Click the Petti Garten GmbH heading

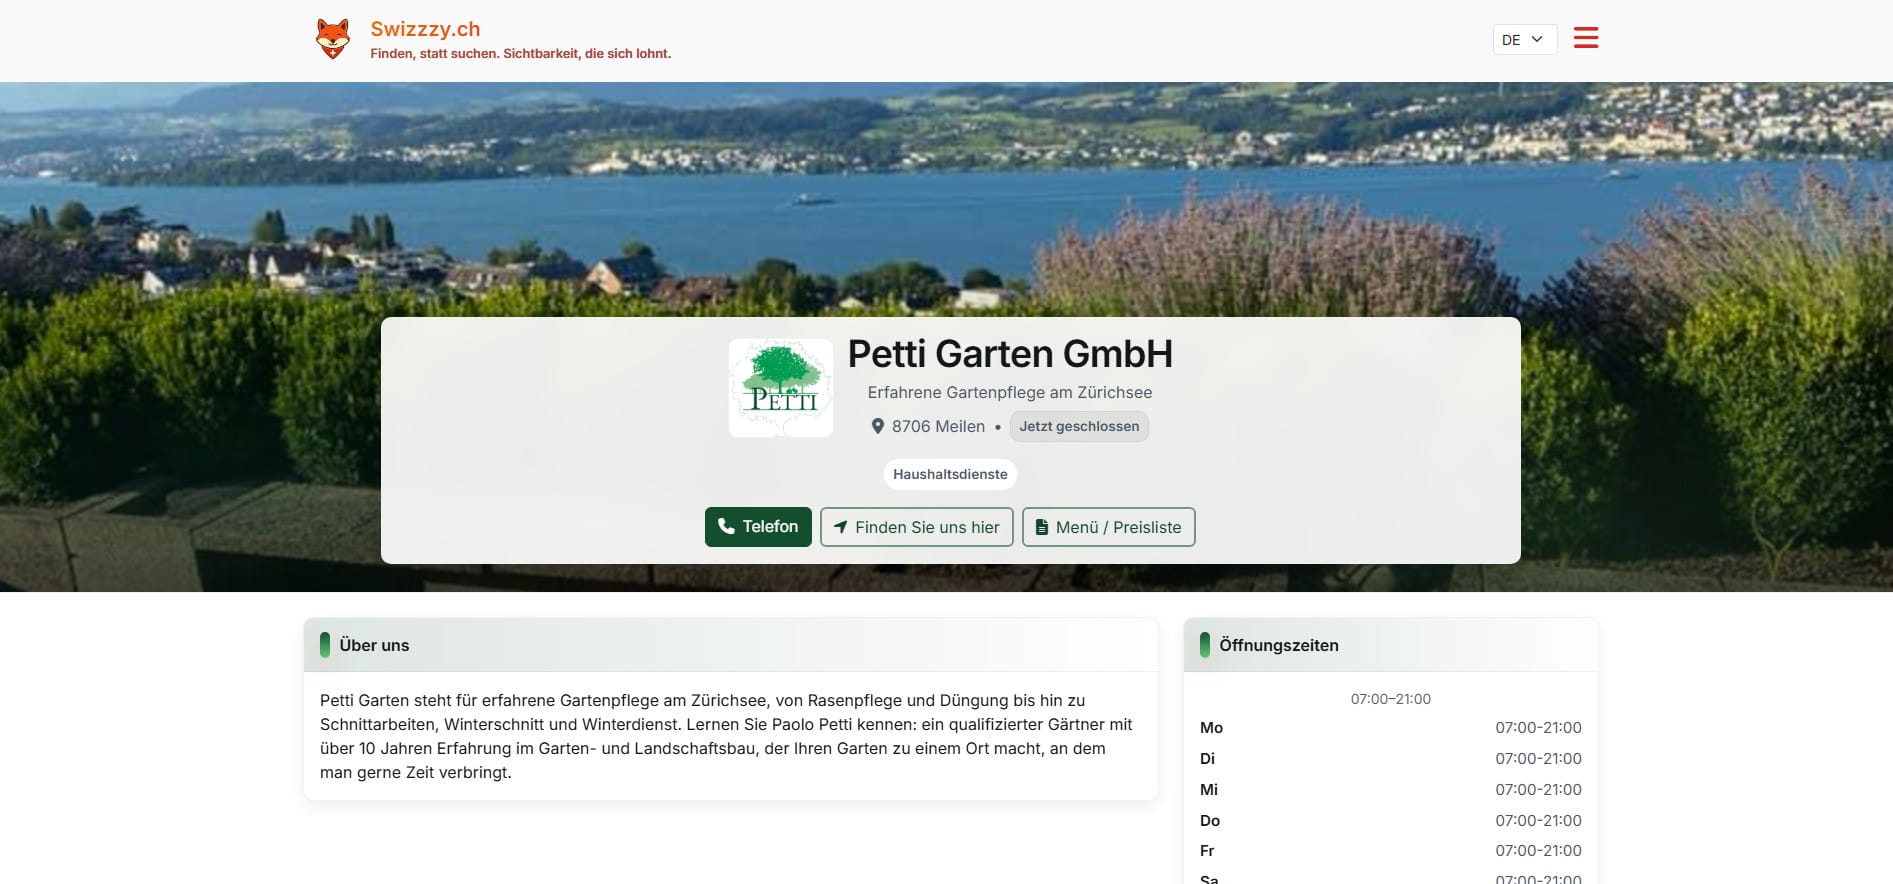[1009, 354]
